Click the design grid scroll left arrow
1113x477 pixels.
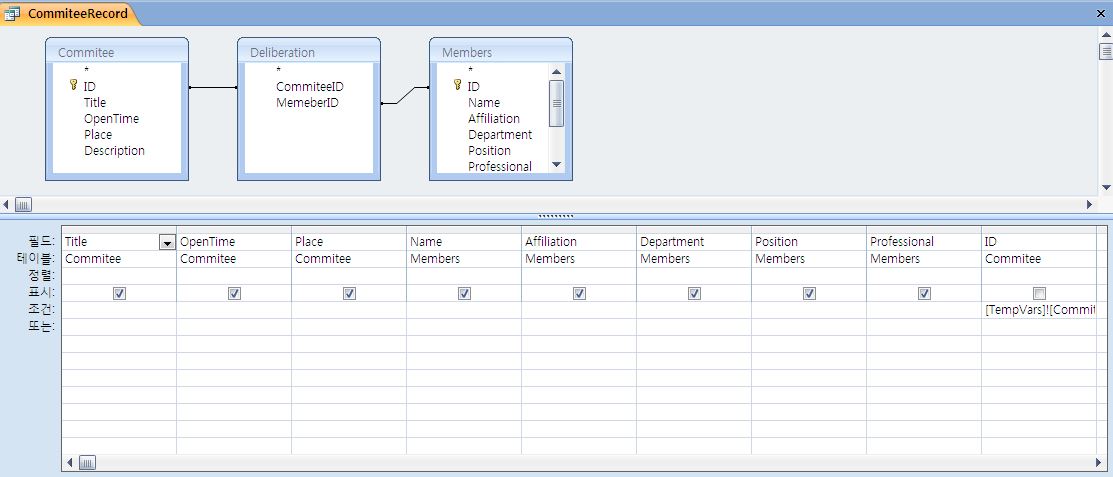tap(70, 463)
